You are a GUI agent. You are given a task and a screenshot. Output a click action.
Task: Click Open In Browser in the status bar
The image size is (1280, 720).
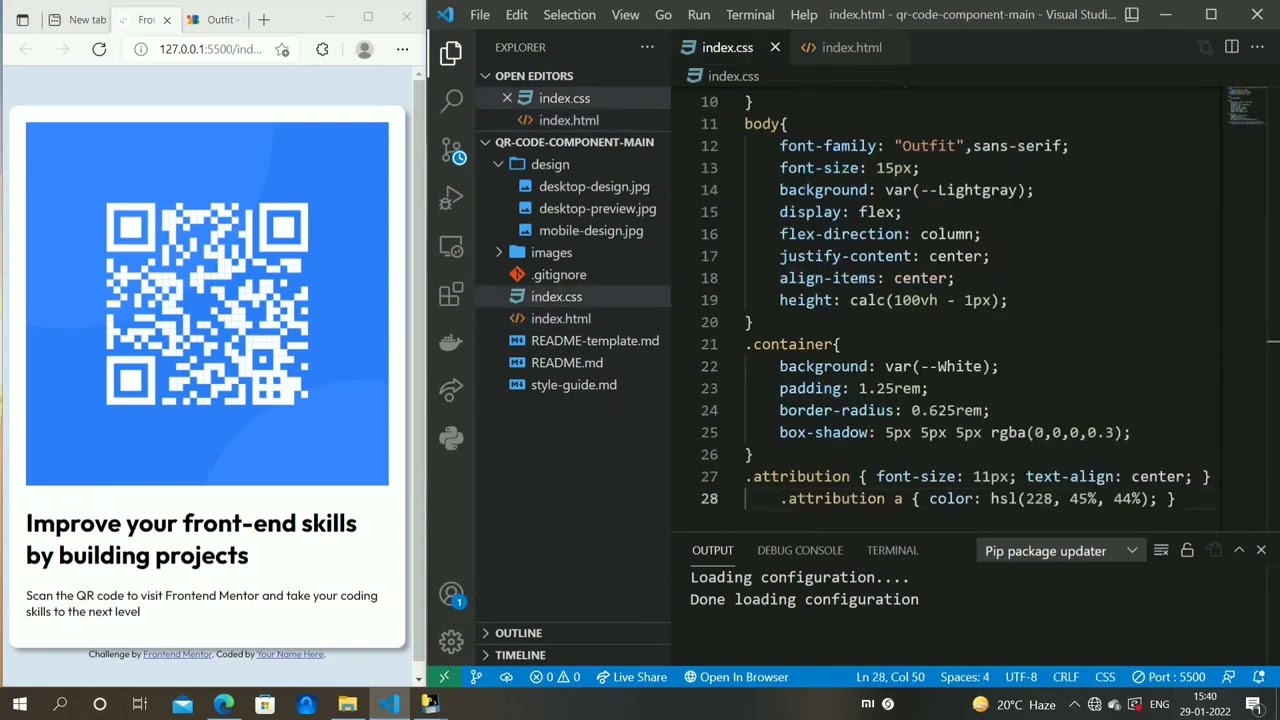click(736, 677)
